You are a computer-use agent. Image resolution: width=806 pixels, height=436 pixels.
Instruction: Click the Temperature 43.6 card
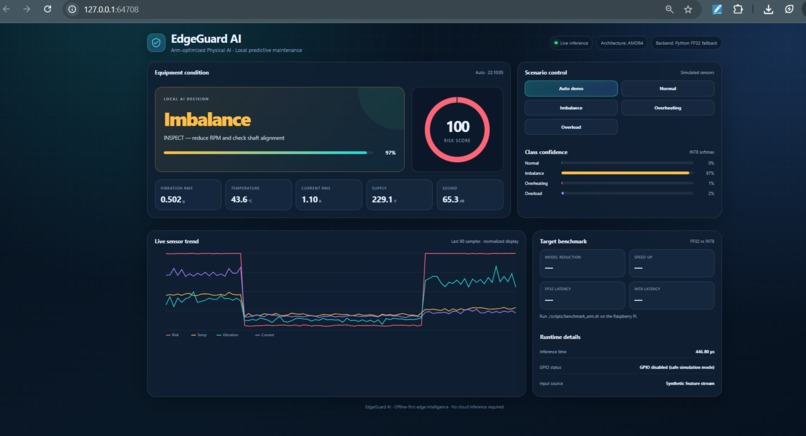[x=259, y=195]
